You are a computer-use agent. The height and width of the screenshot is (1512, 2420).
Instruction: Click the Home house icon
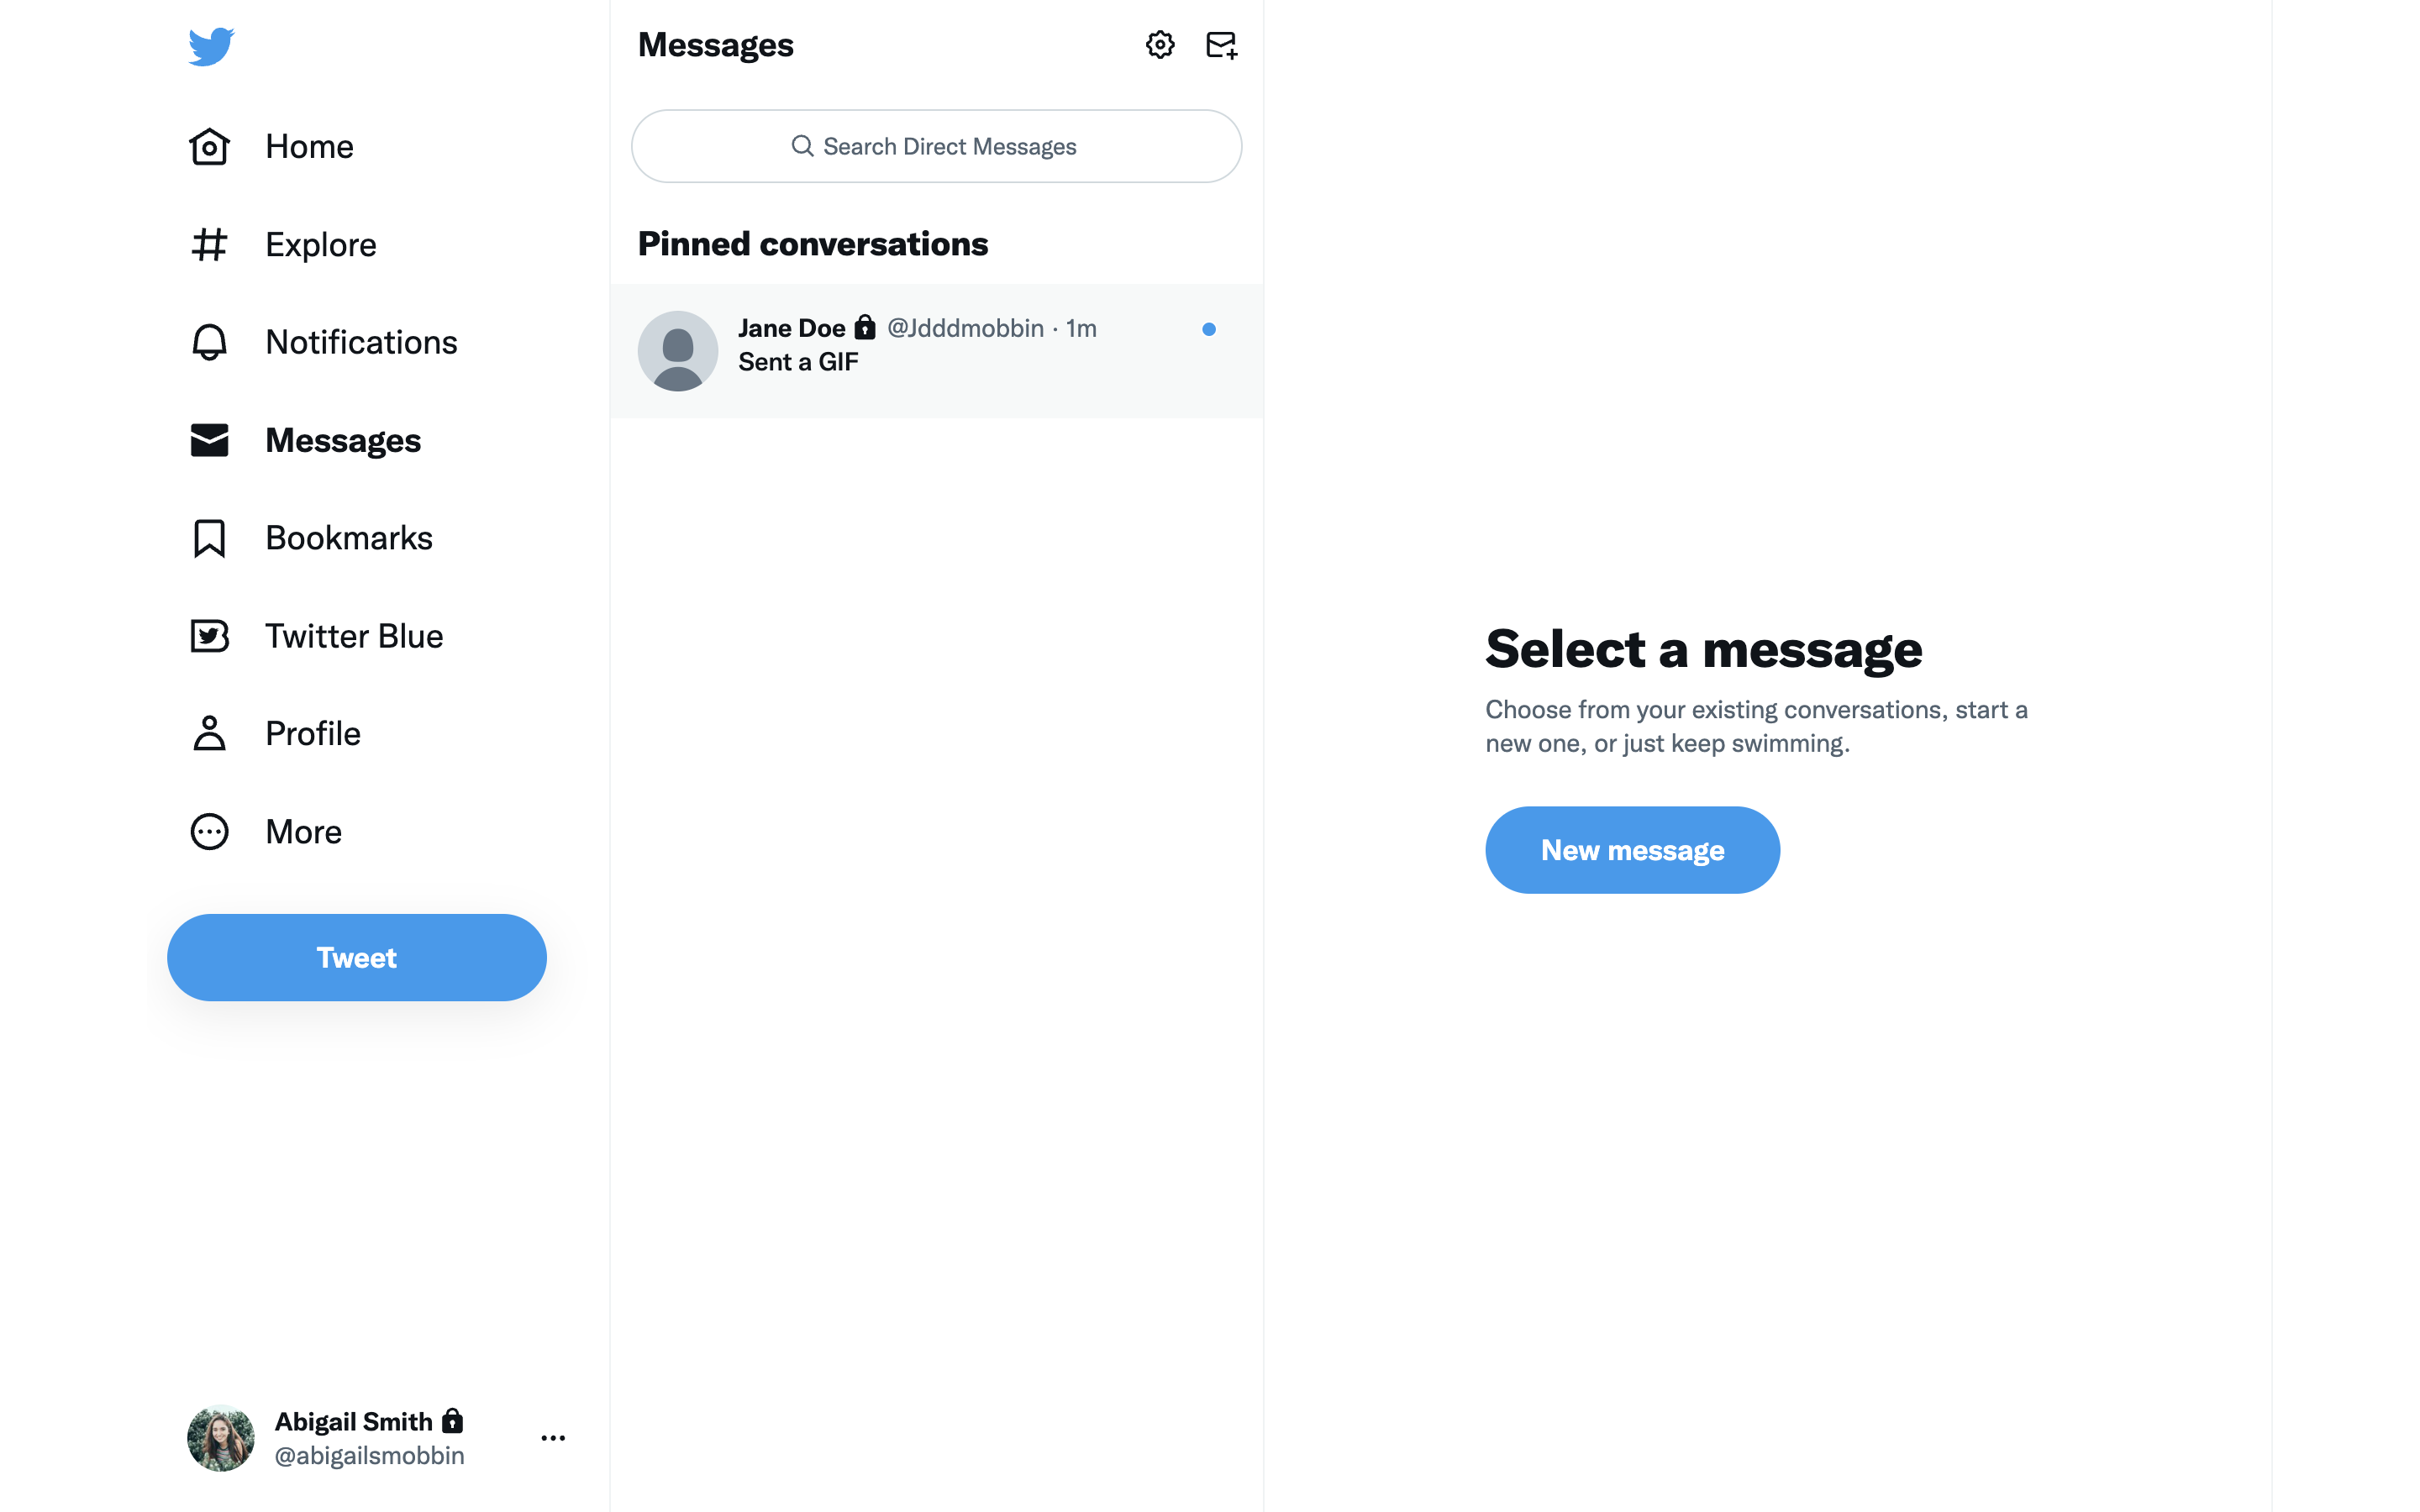click(209, 147)
